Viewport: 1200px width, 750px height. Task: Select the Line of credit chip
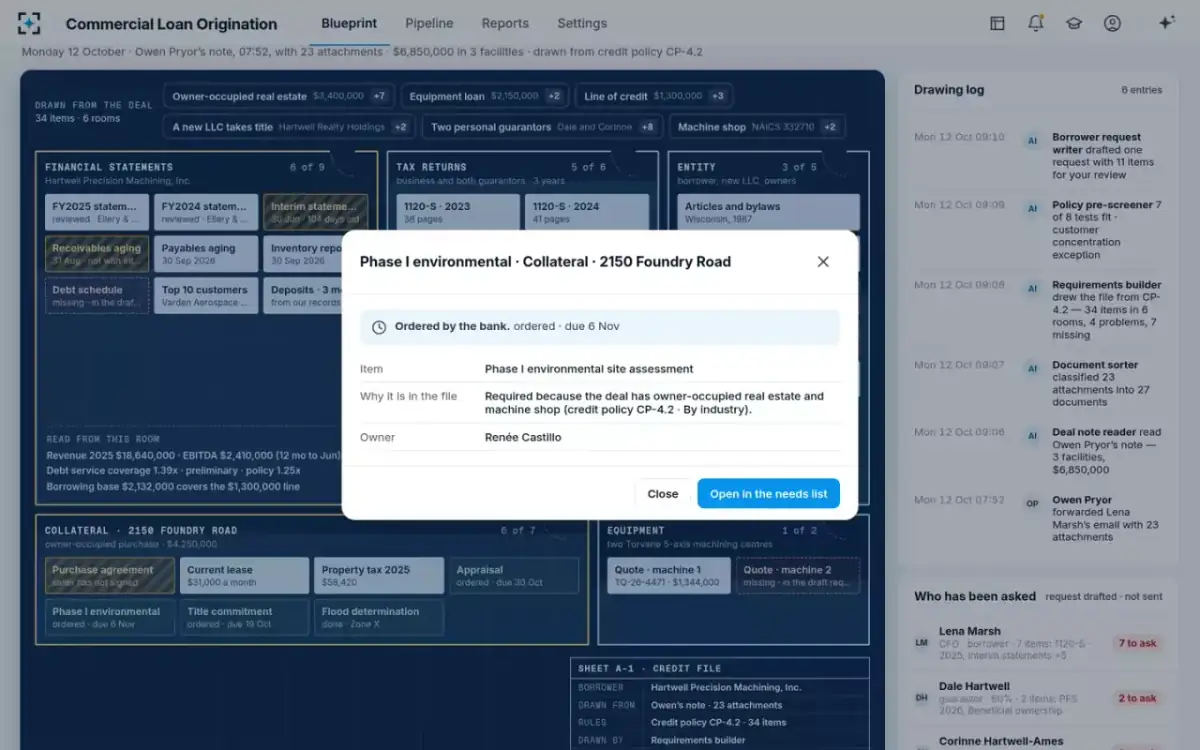655,96
